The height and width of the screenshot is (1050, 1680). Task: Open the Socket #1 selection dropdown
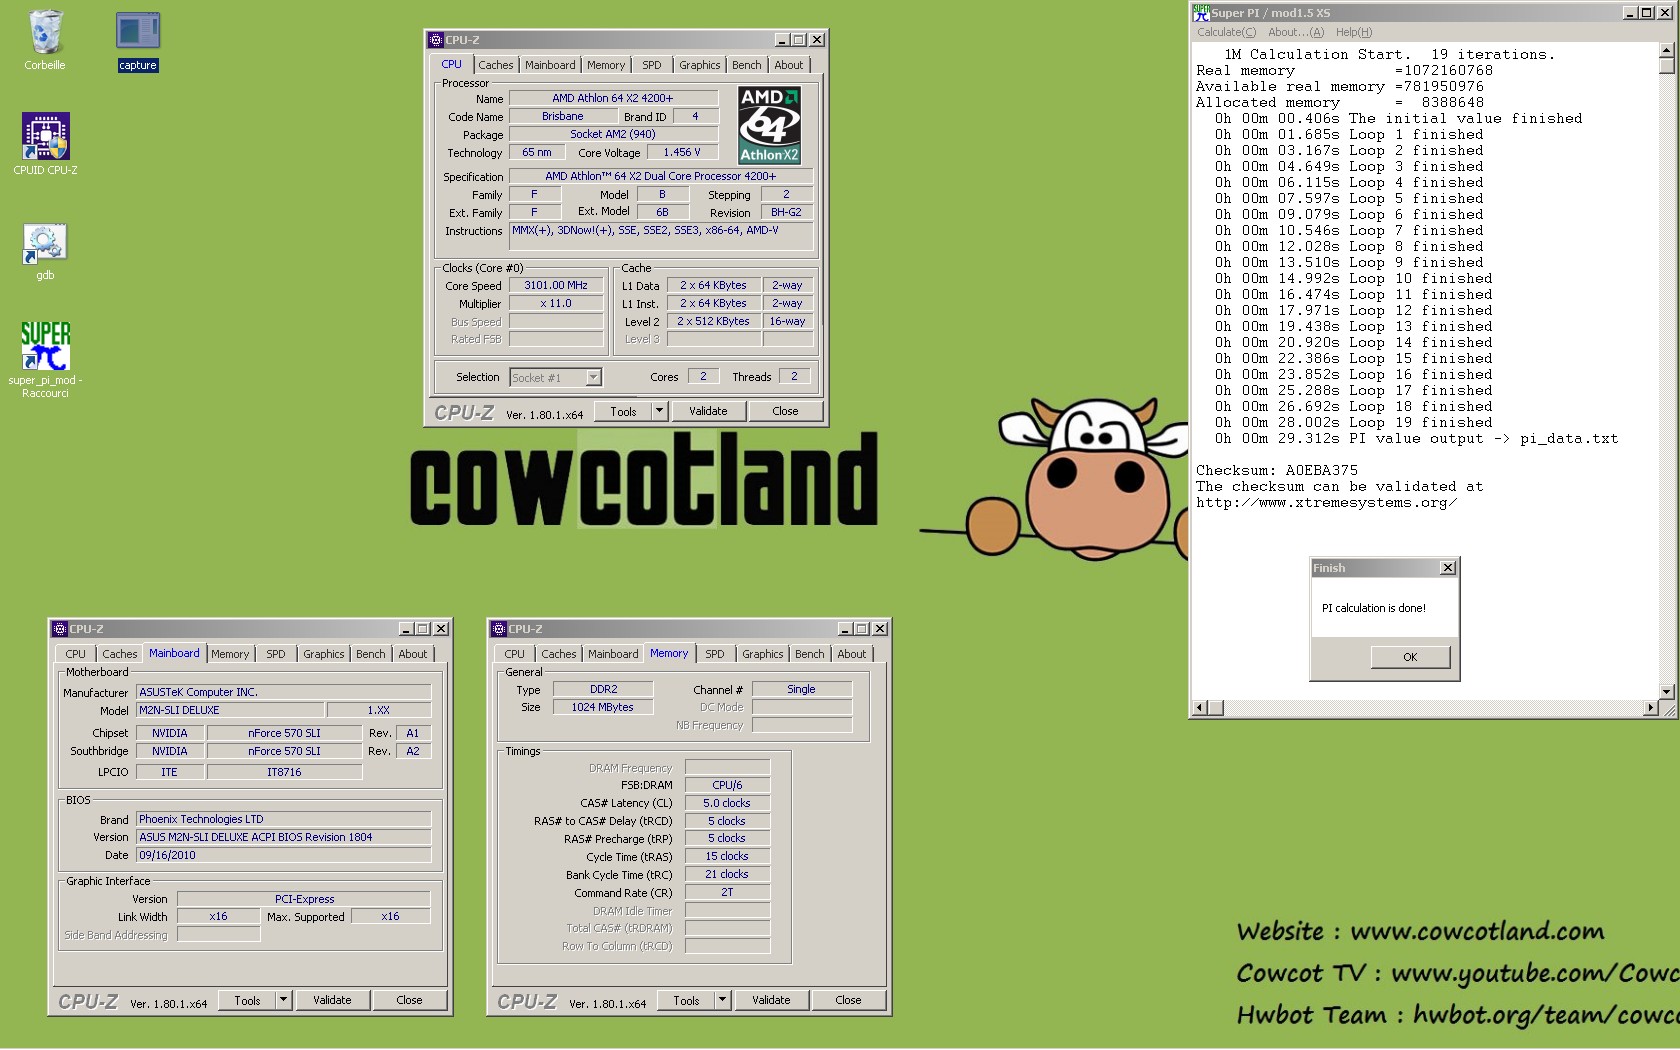click(x=593, y=378)
